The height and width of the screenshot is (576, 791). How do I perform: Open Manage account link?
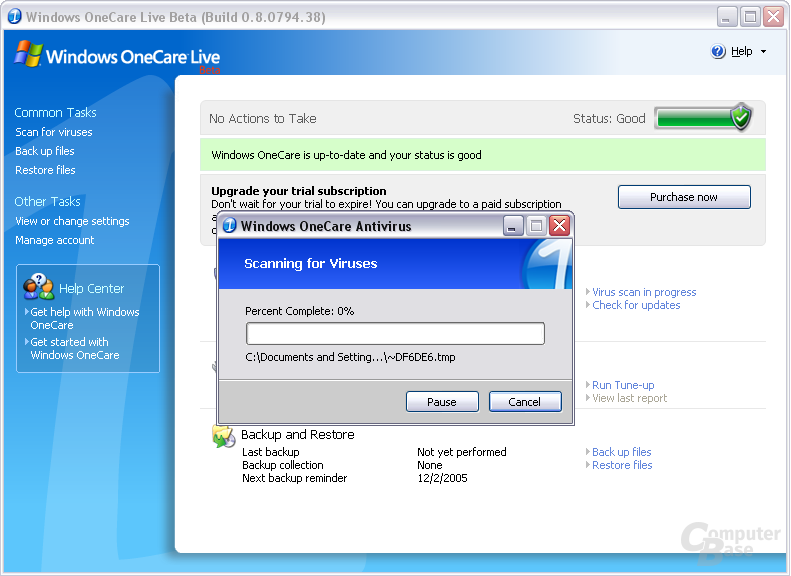54,241
